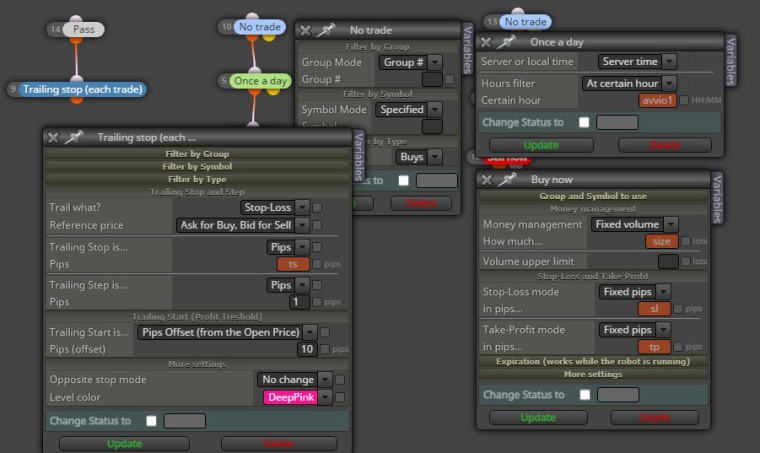
Task: Open the Stop-Loss mode dropdown
Action: point(634,292)
